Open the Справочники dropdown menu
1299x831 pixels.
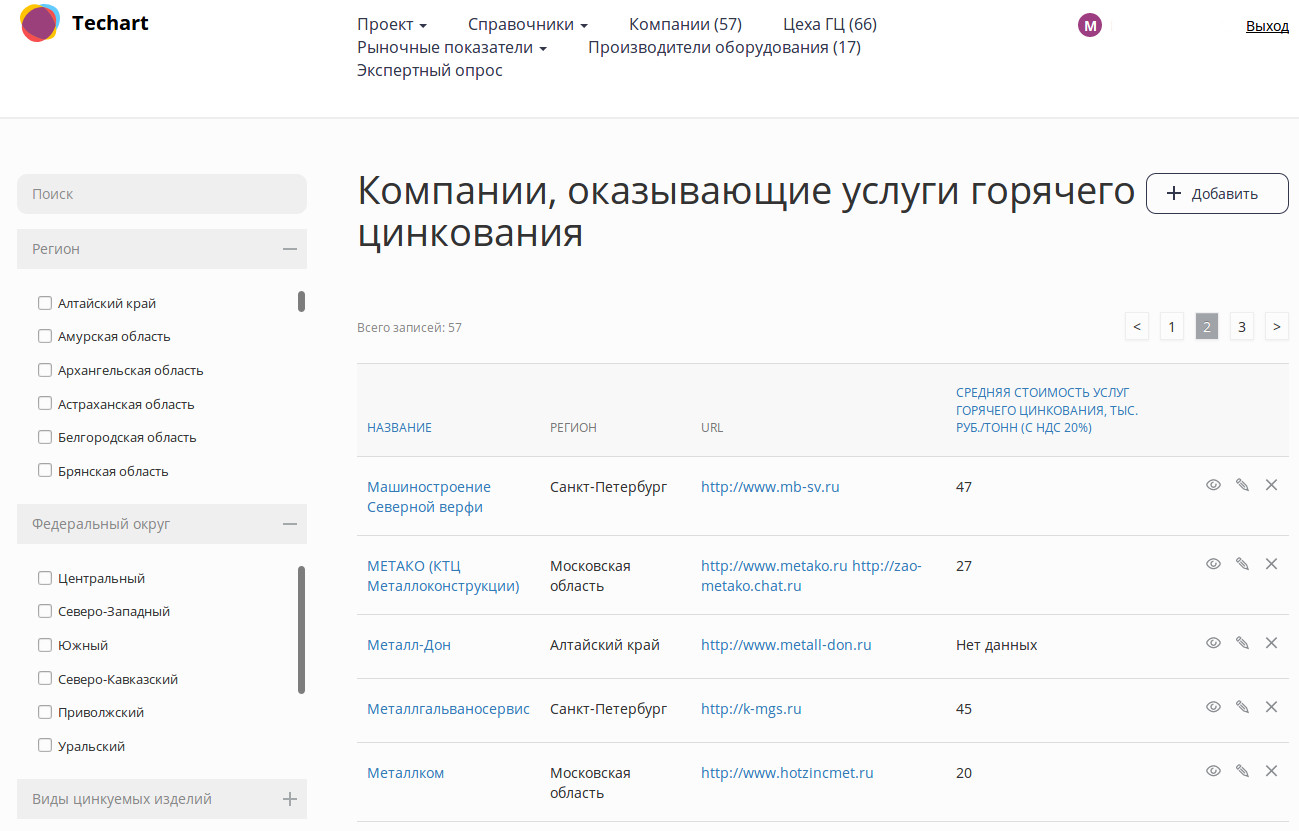coord(528,24)
